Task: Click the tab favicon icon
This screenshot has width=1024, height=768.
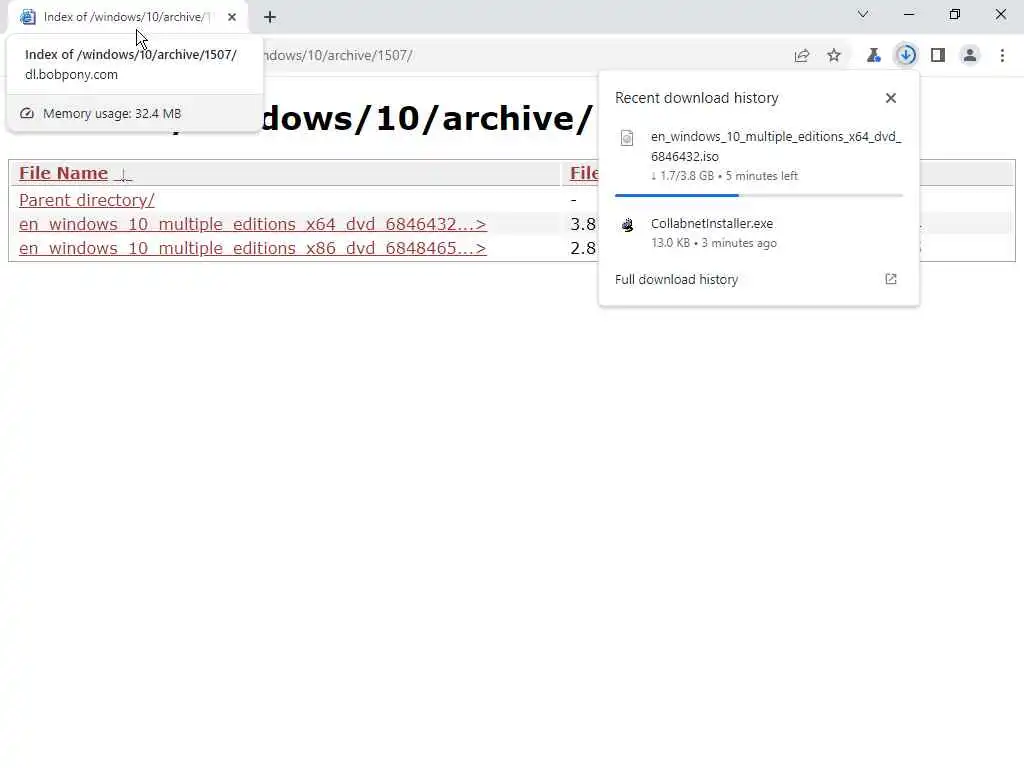Action: (27, 17)
